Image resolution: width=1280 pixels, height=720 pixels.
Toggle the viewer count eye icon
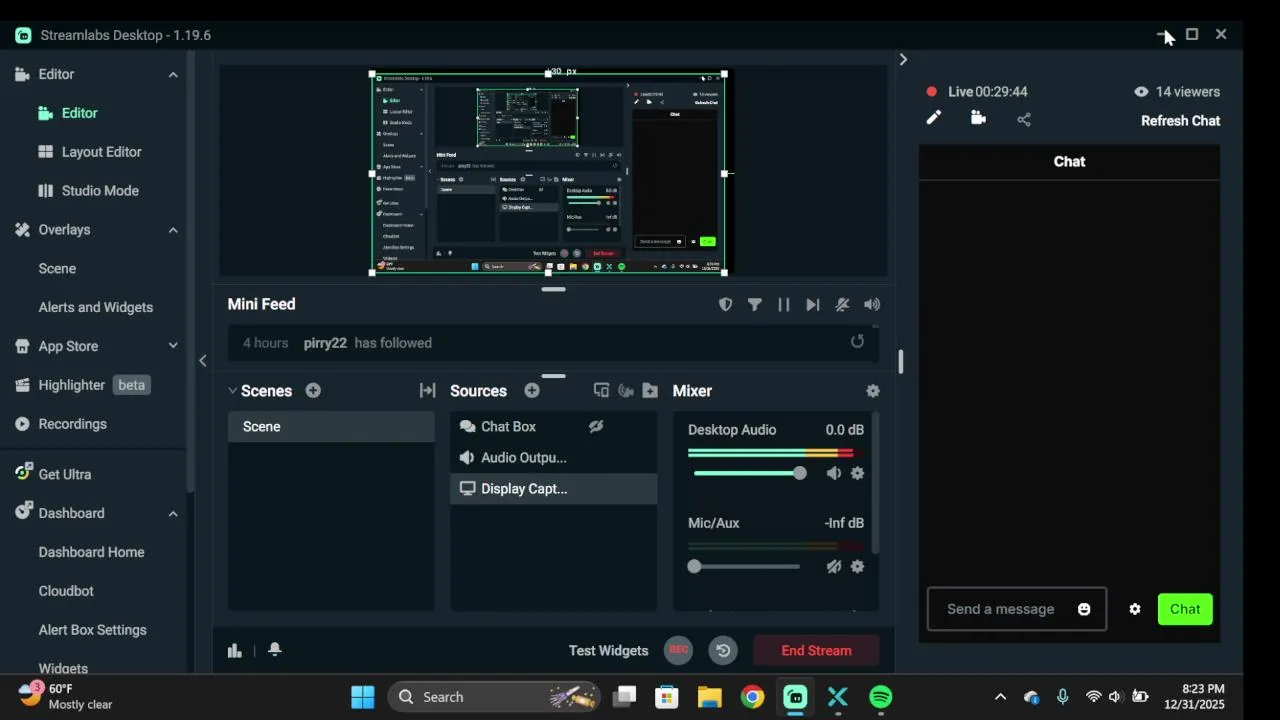click(x=1141, y=91)
